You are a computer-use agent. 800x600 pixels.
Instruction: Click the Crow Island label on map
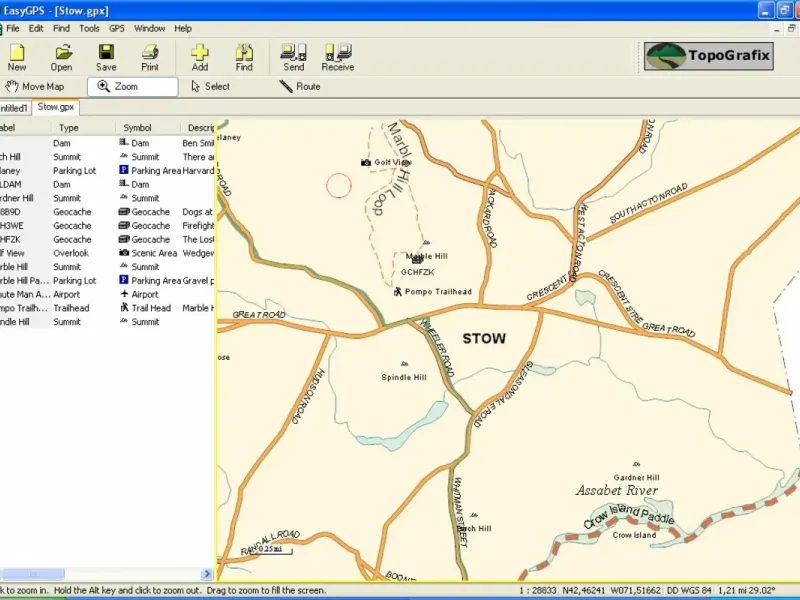(634, 535)
